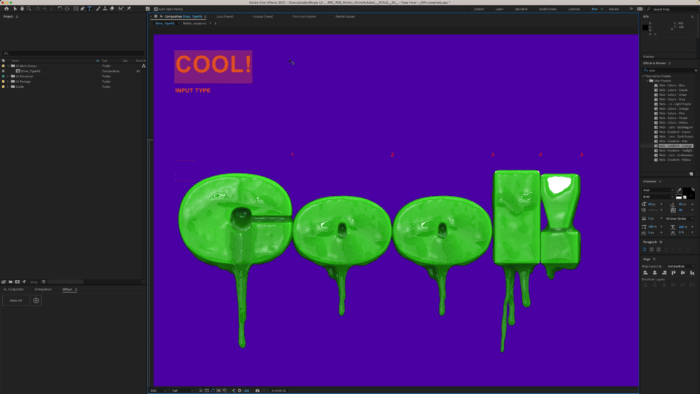Click the fill color swatch in Character panel
The width and height of the screenshot is (700, 394).
(x=688, y=191)
